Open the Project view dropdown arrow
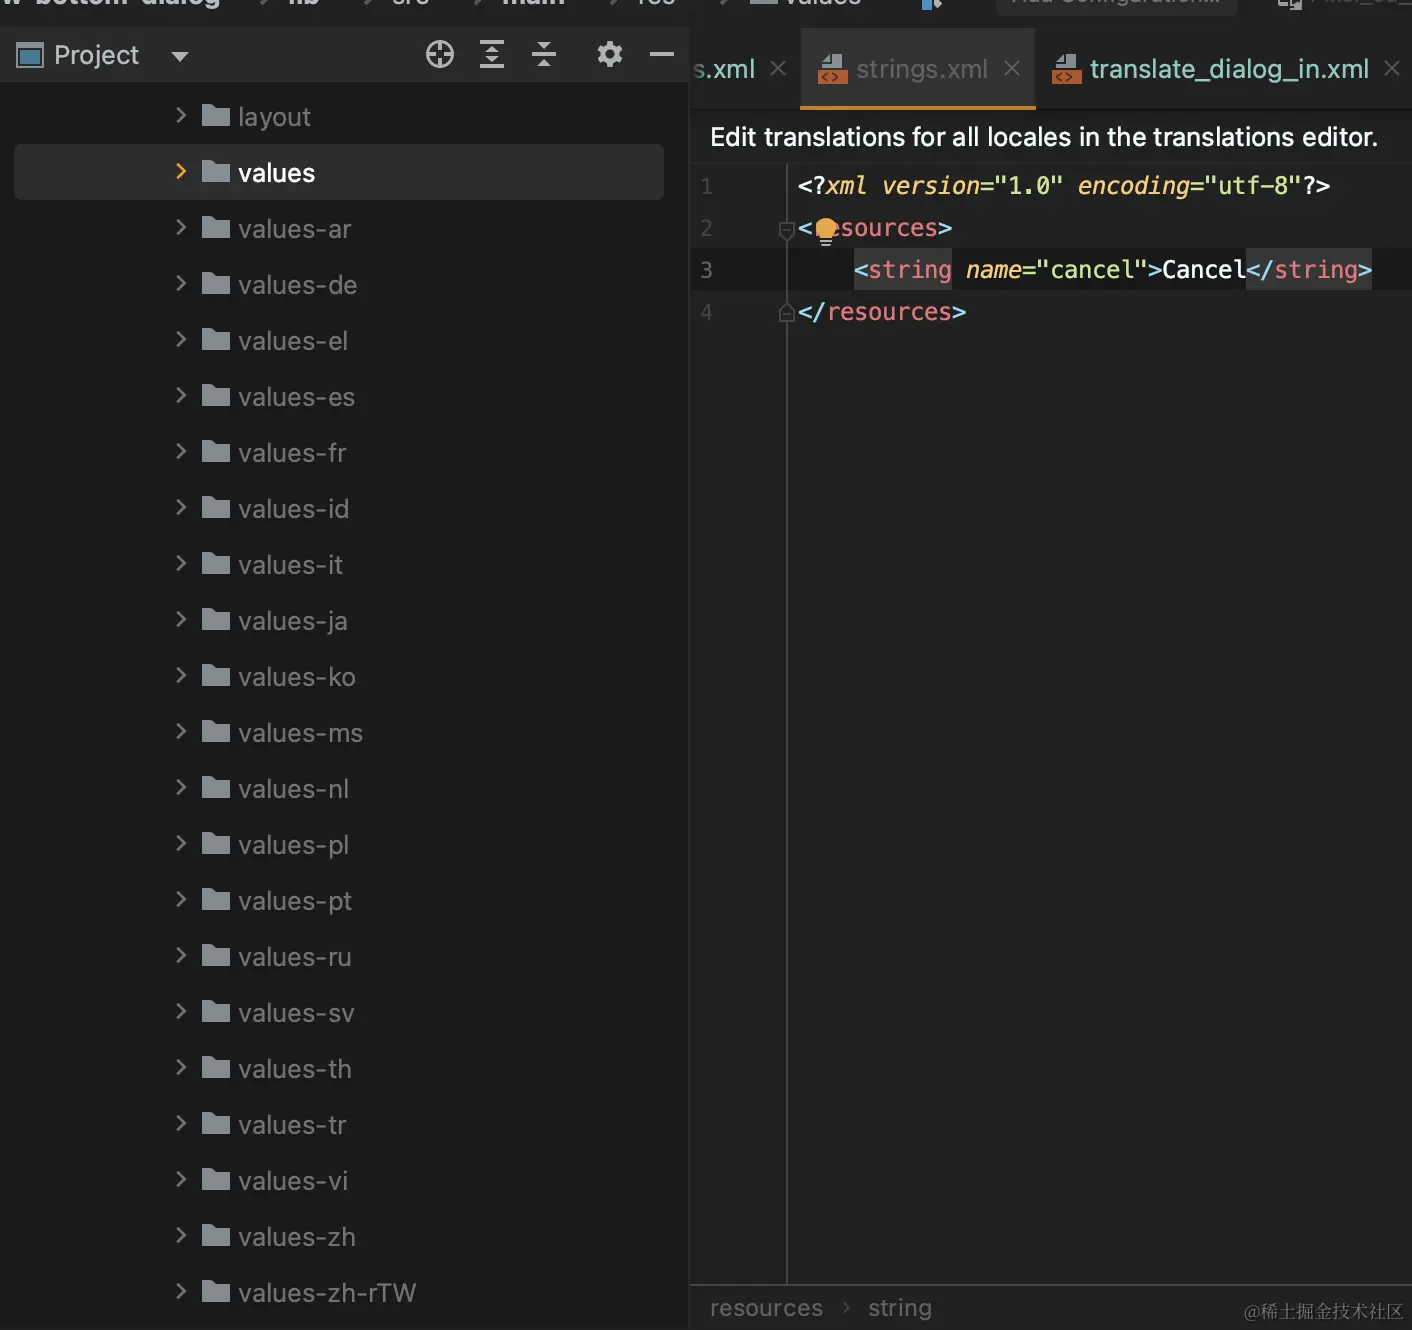1412x1330 pixels. coord(180,56)
